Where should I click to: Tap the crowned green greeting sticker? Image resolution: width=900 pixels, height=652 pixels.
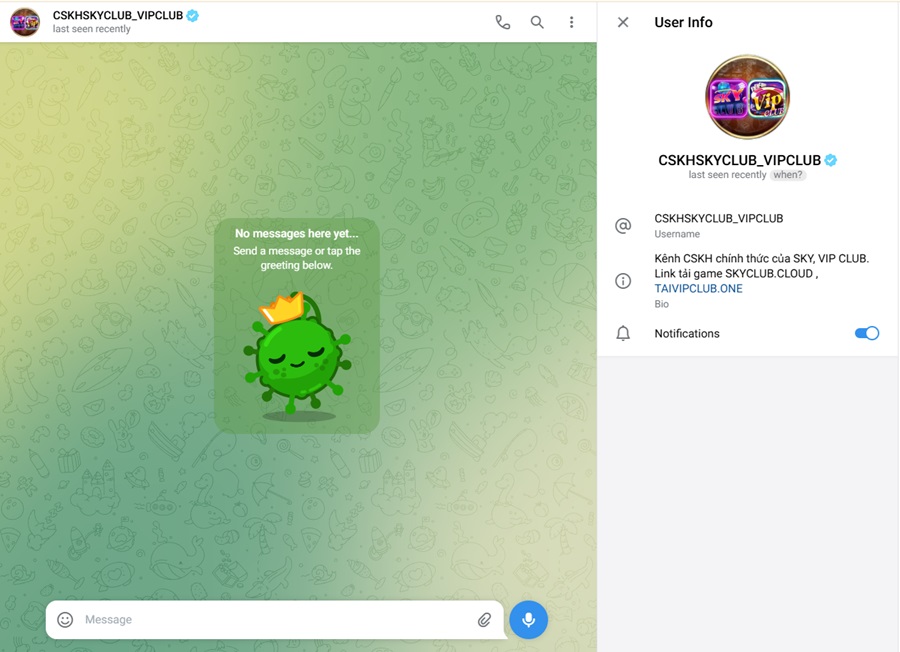pyautogui.click(x=297, y=355)
